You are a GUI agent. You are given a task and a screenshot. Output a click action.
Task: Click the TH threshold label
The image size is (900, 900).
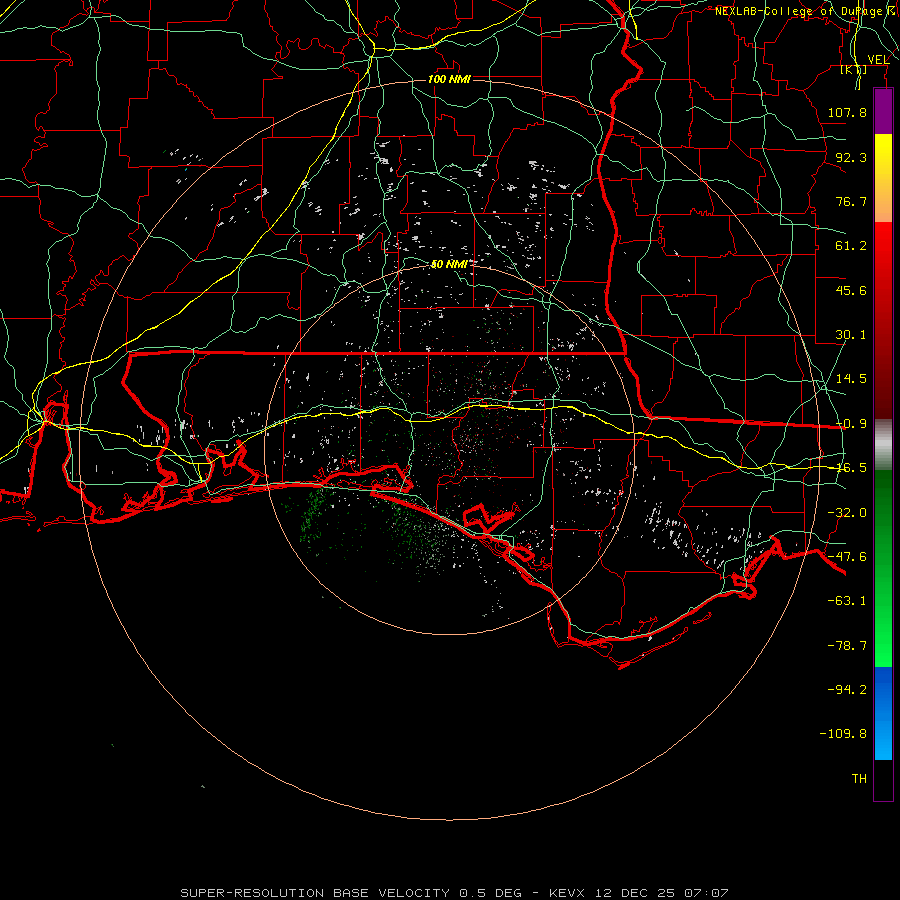coord(859,779)
